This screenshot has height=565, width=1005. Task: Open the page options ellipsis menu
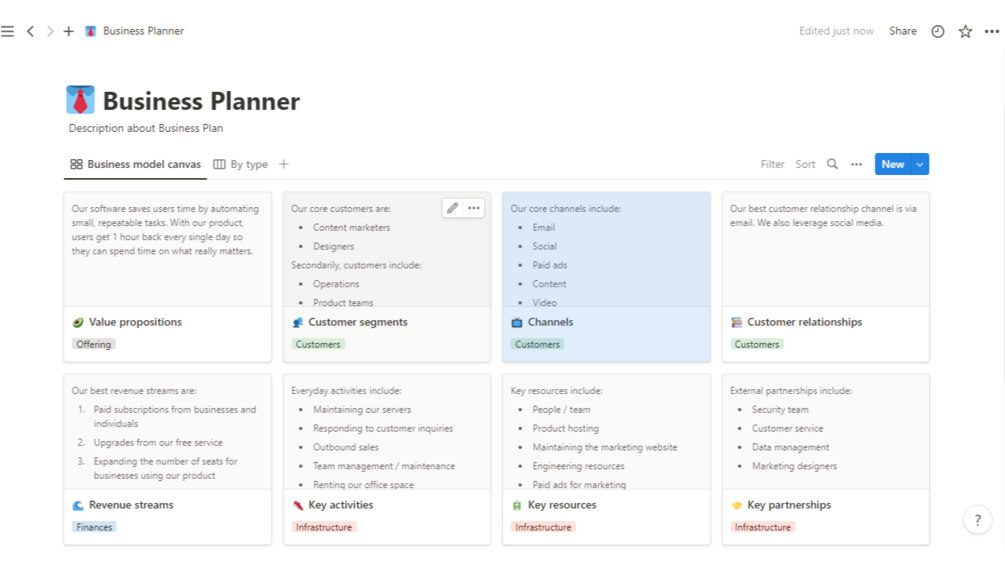coord(991,31)
